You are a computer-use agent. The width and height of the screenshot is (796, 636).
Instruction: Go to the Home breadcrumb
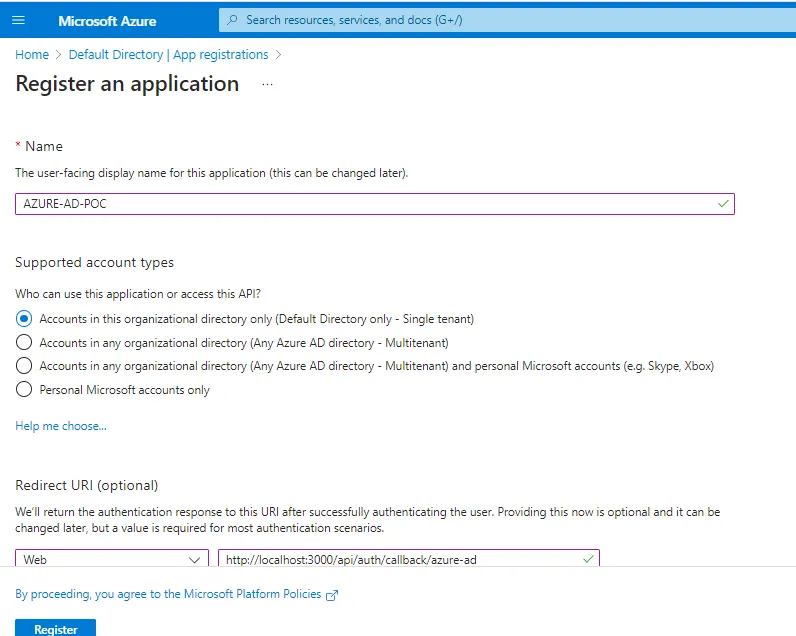(32, 54)
